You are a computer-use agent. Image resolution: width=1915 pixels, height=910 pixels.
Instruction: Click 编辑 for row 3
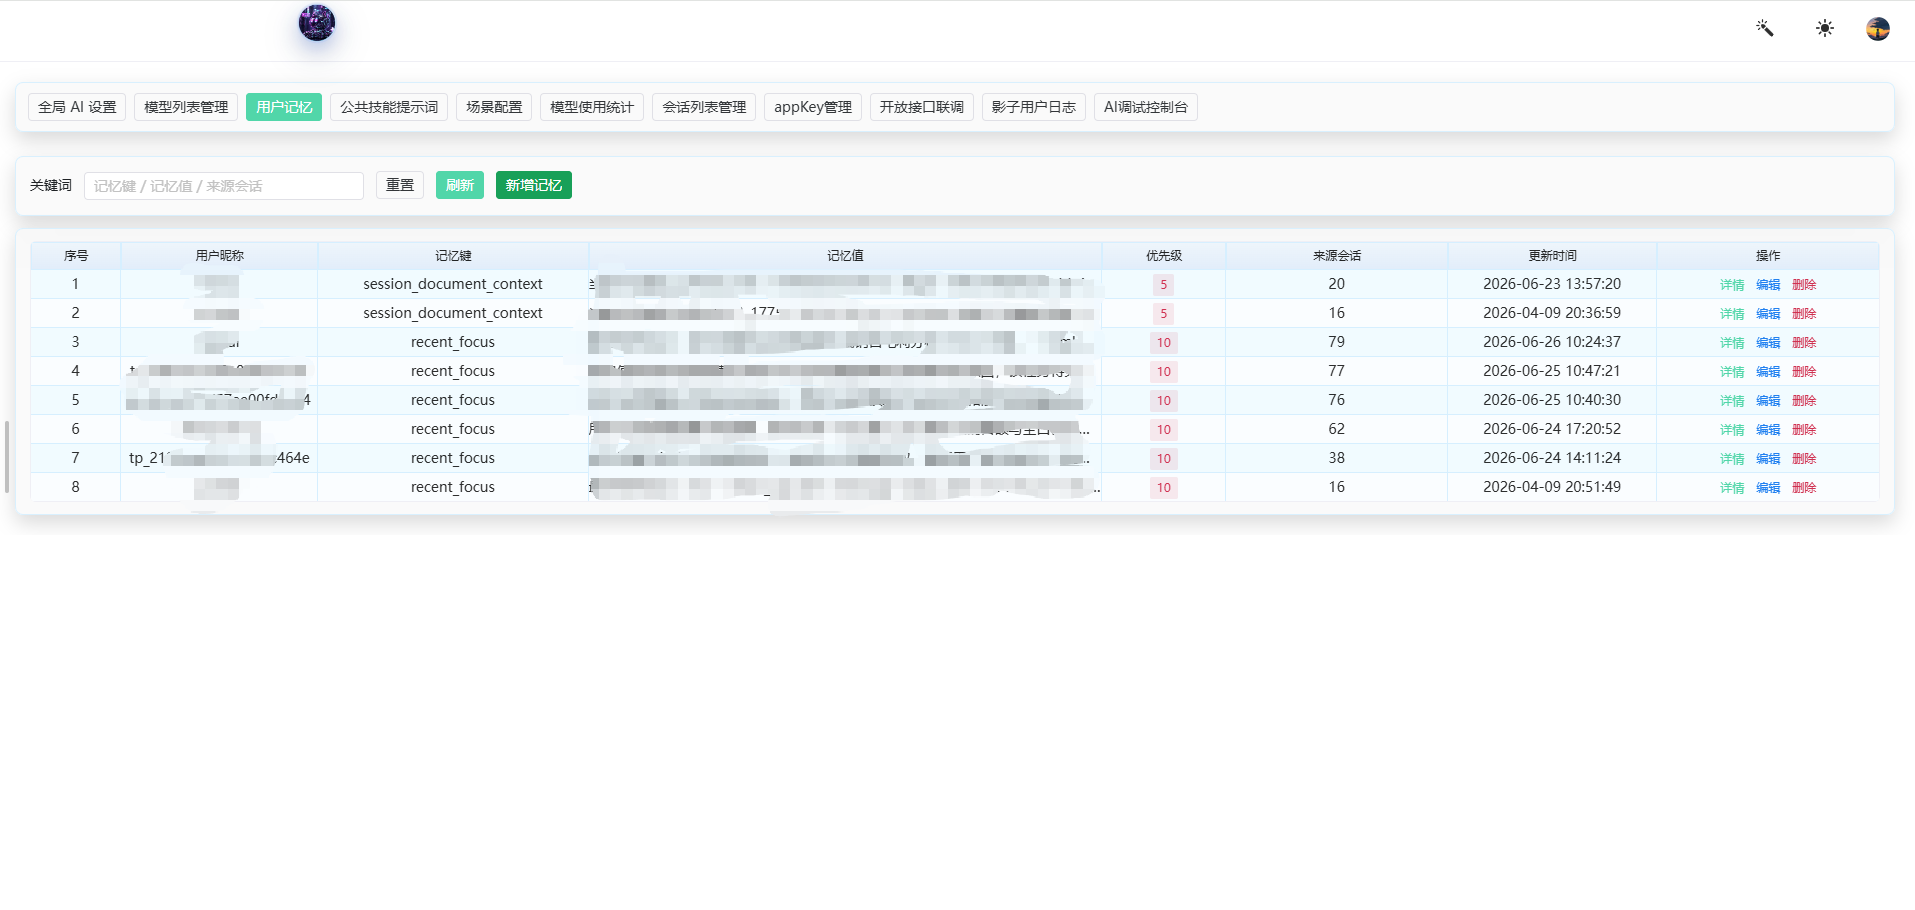(1768, 343)
